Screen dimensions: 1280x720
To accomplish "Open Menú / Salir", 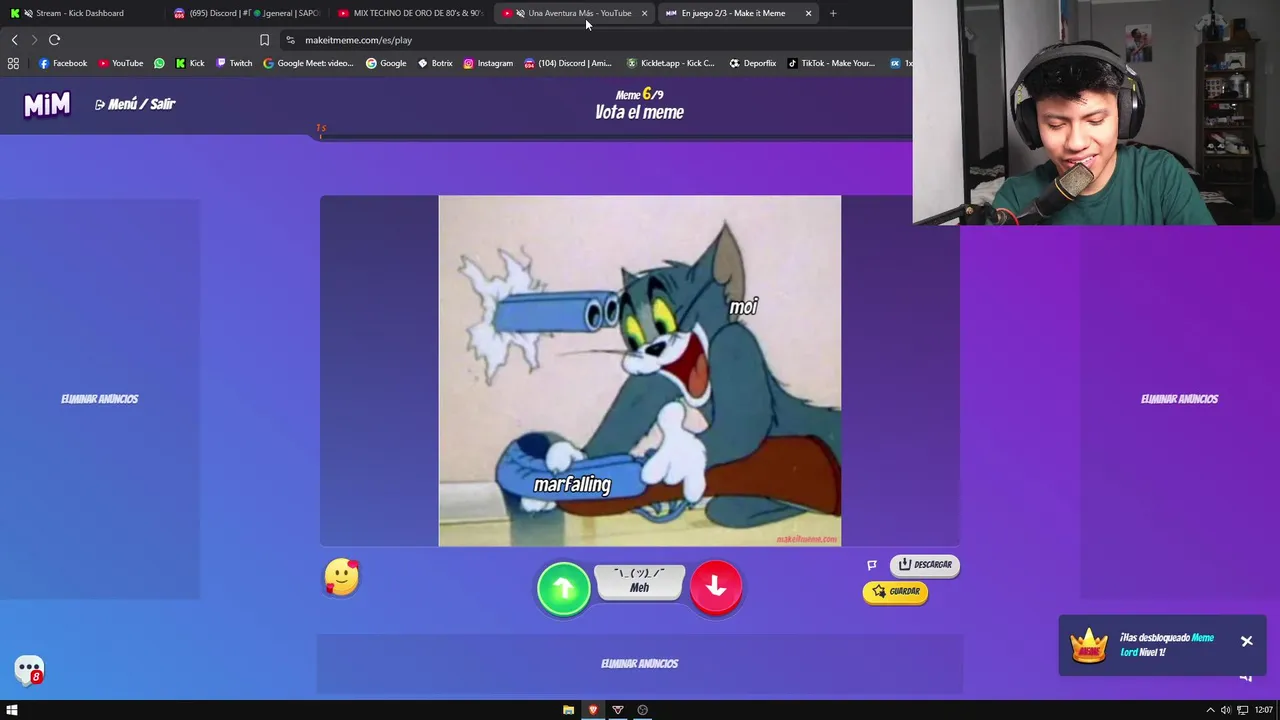I will 135,104.
